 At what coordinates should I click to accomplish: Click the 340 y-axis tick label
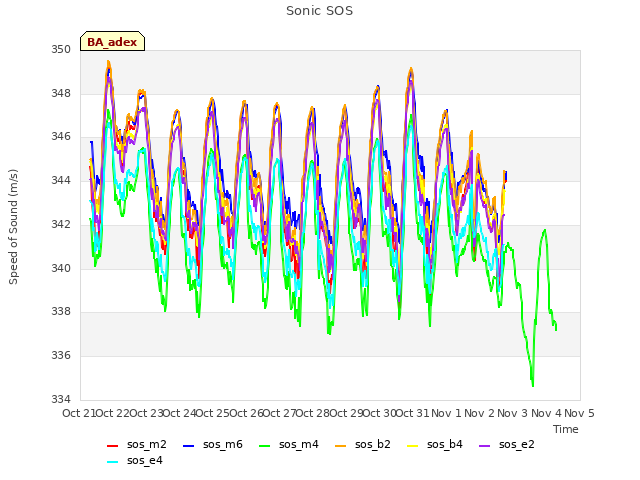pos(61,268)
